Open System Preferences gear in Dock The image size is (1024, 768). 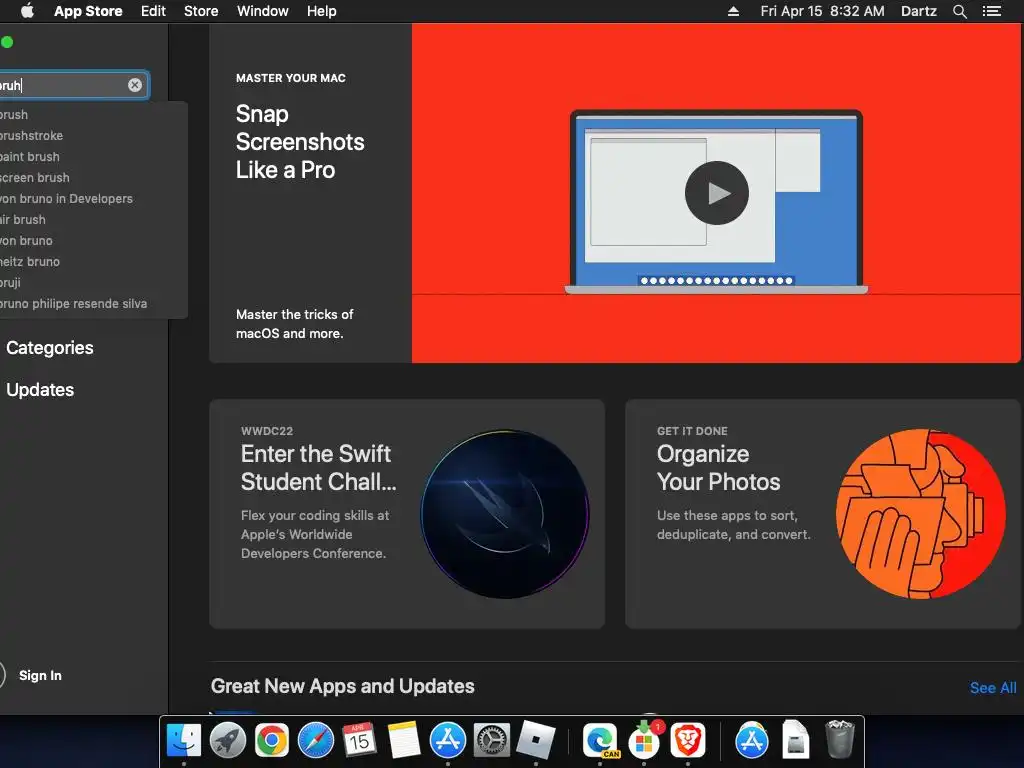491,740
